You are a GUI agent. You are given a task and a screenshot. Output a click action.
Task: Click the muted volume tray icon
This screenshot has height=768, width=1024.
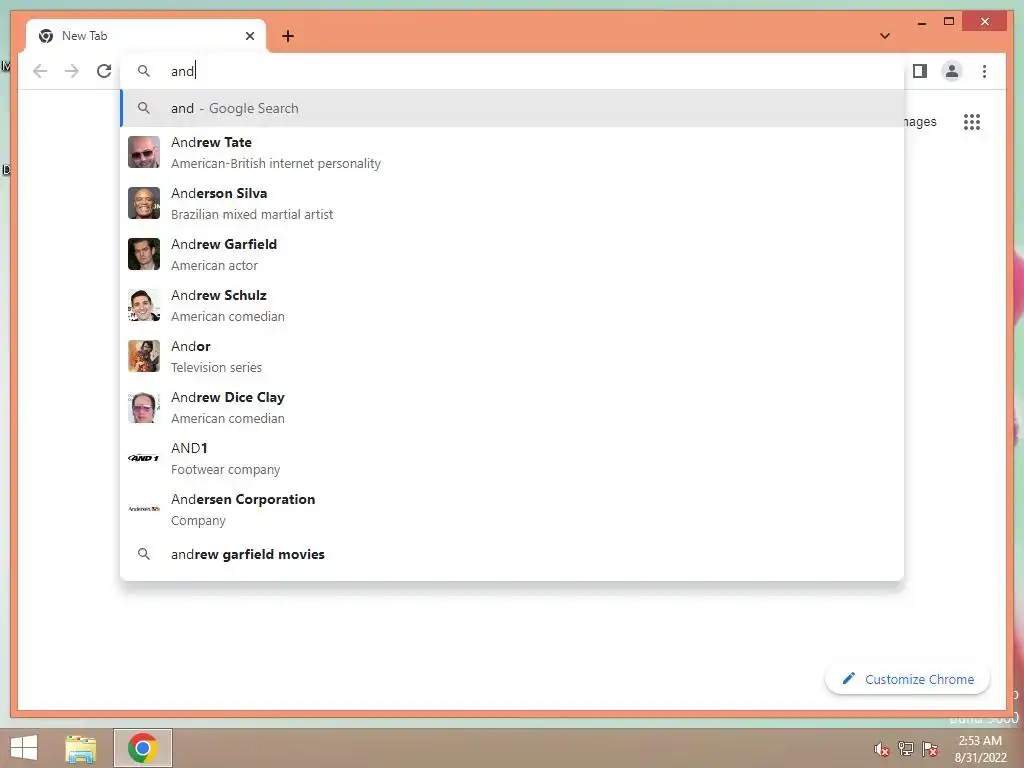(x=882, y=749)
